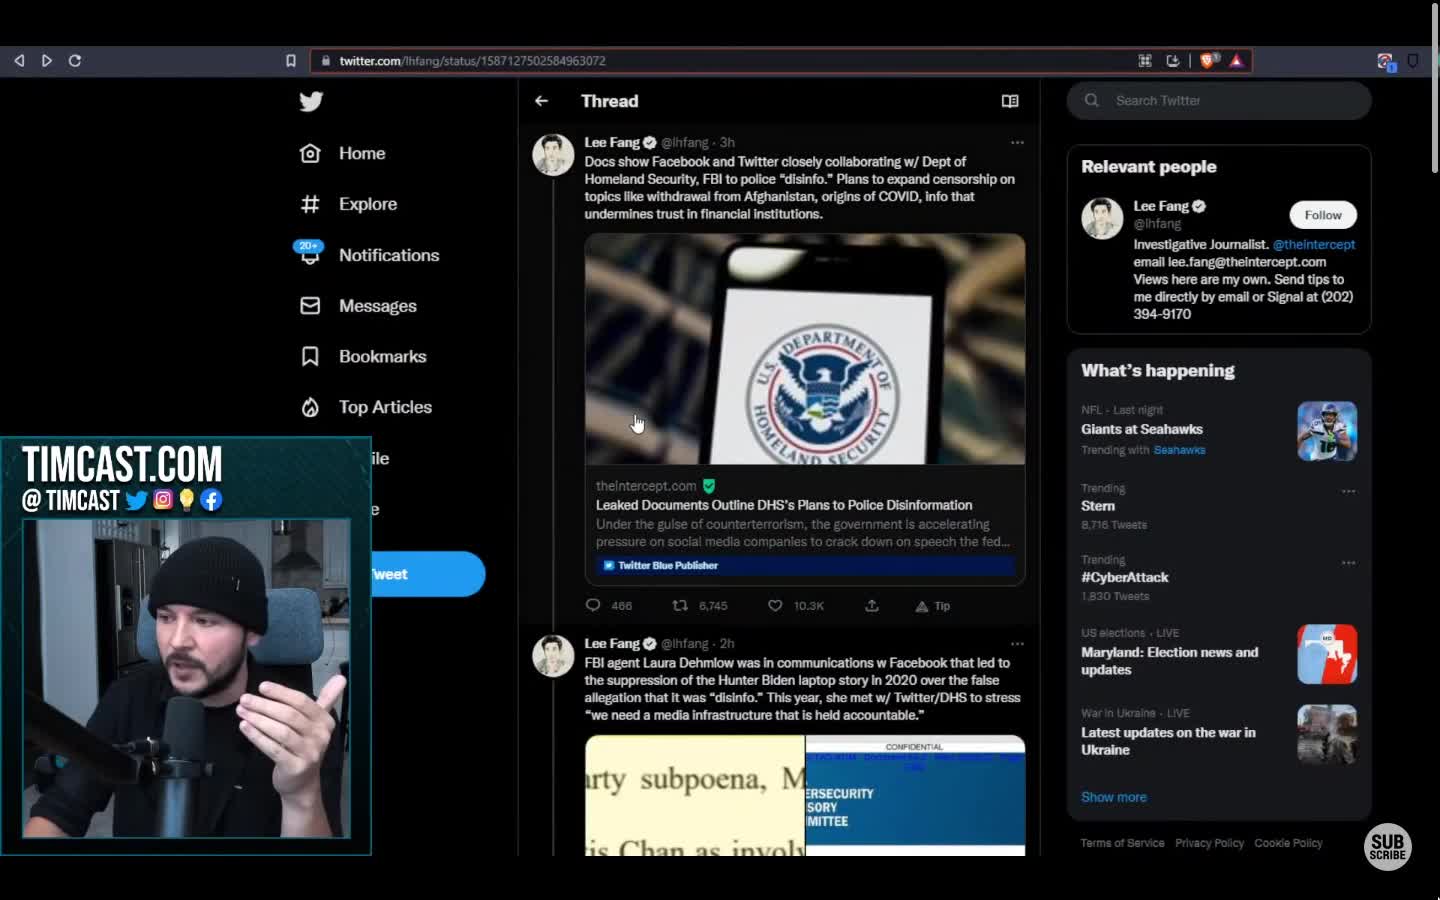Reload the page with refresh icon
Viewport: 1440px width, 900px height.
point(74,61)
